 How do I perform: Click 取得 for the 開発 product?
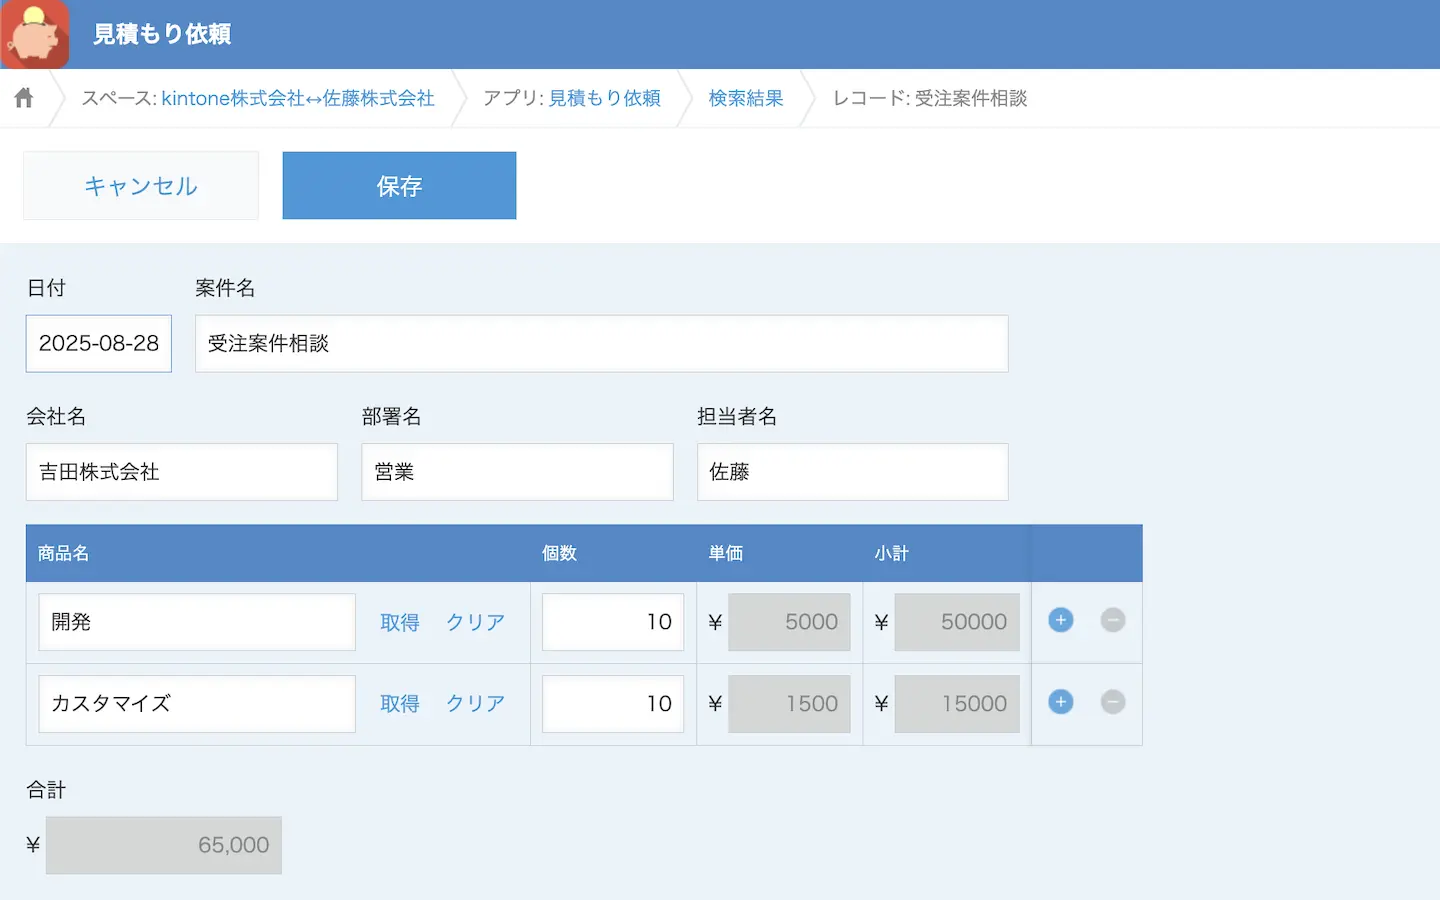[399, 622]
